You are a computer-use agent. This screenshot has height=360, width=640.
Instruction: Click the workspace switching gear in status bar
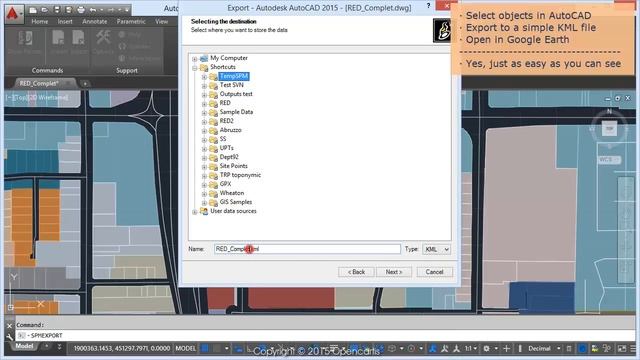point(487,349)
